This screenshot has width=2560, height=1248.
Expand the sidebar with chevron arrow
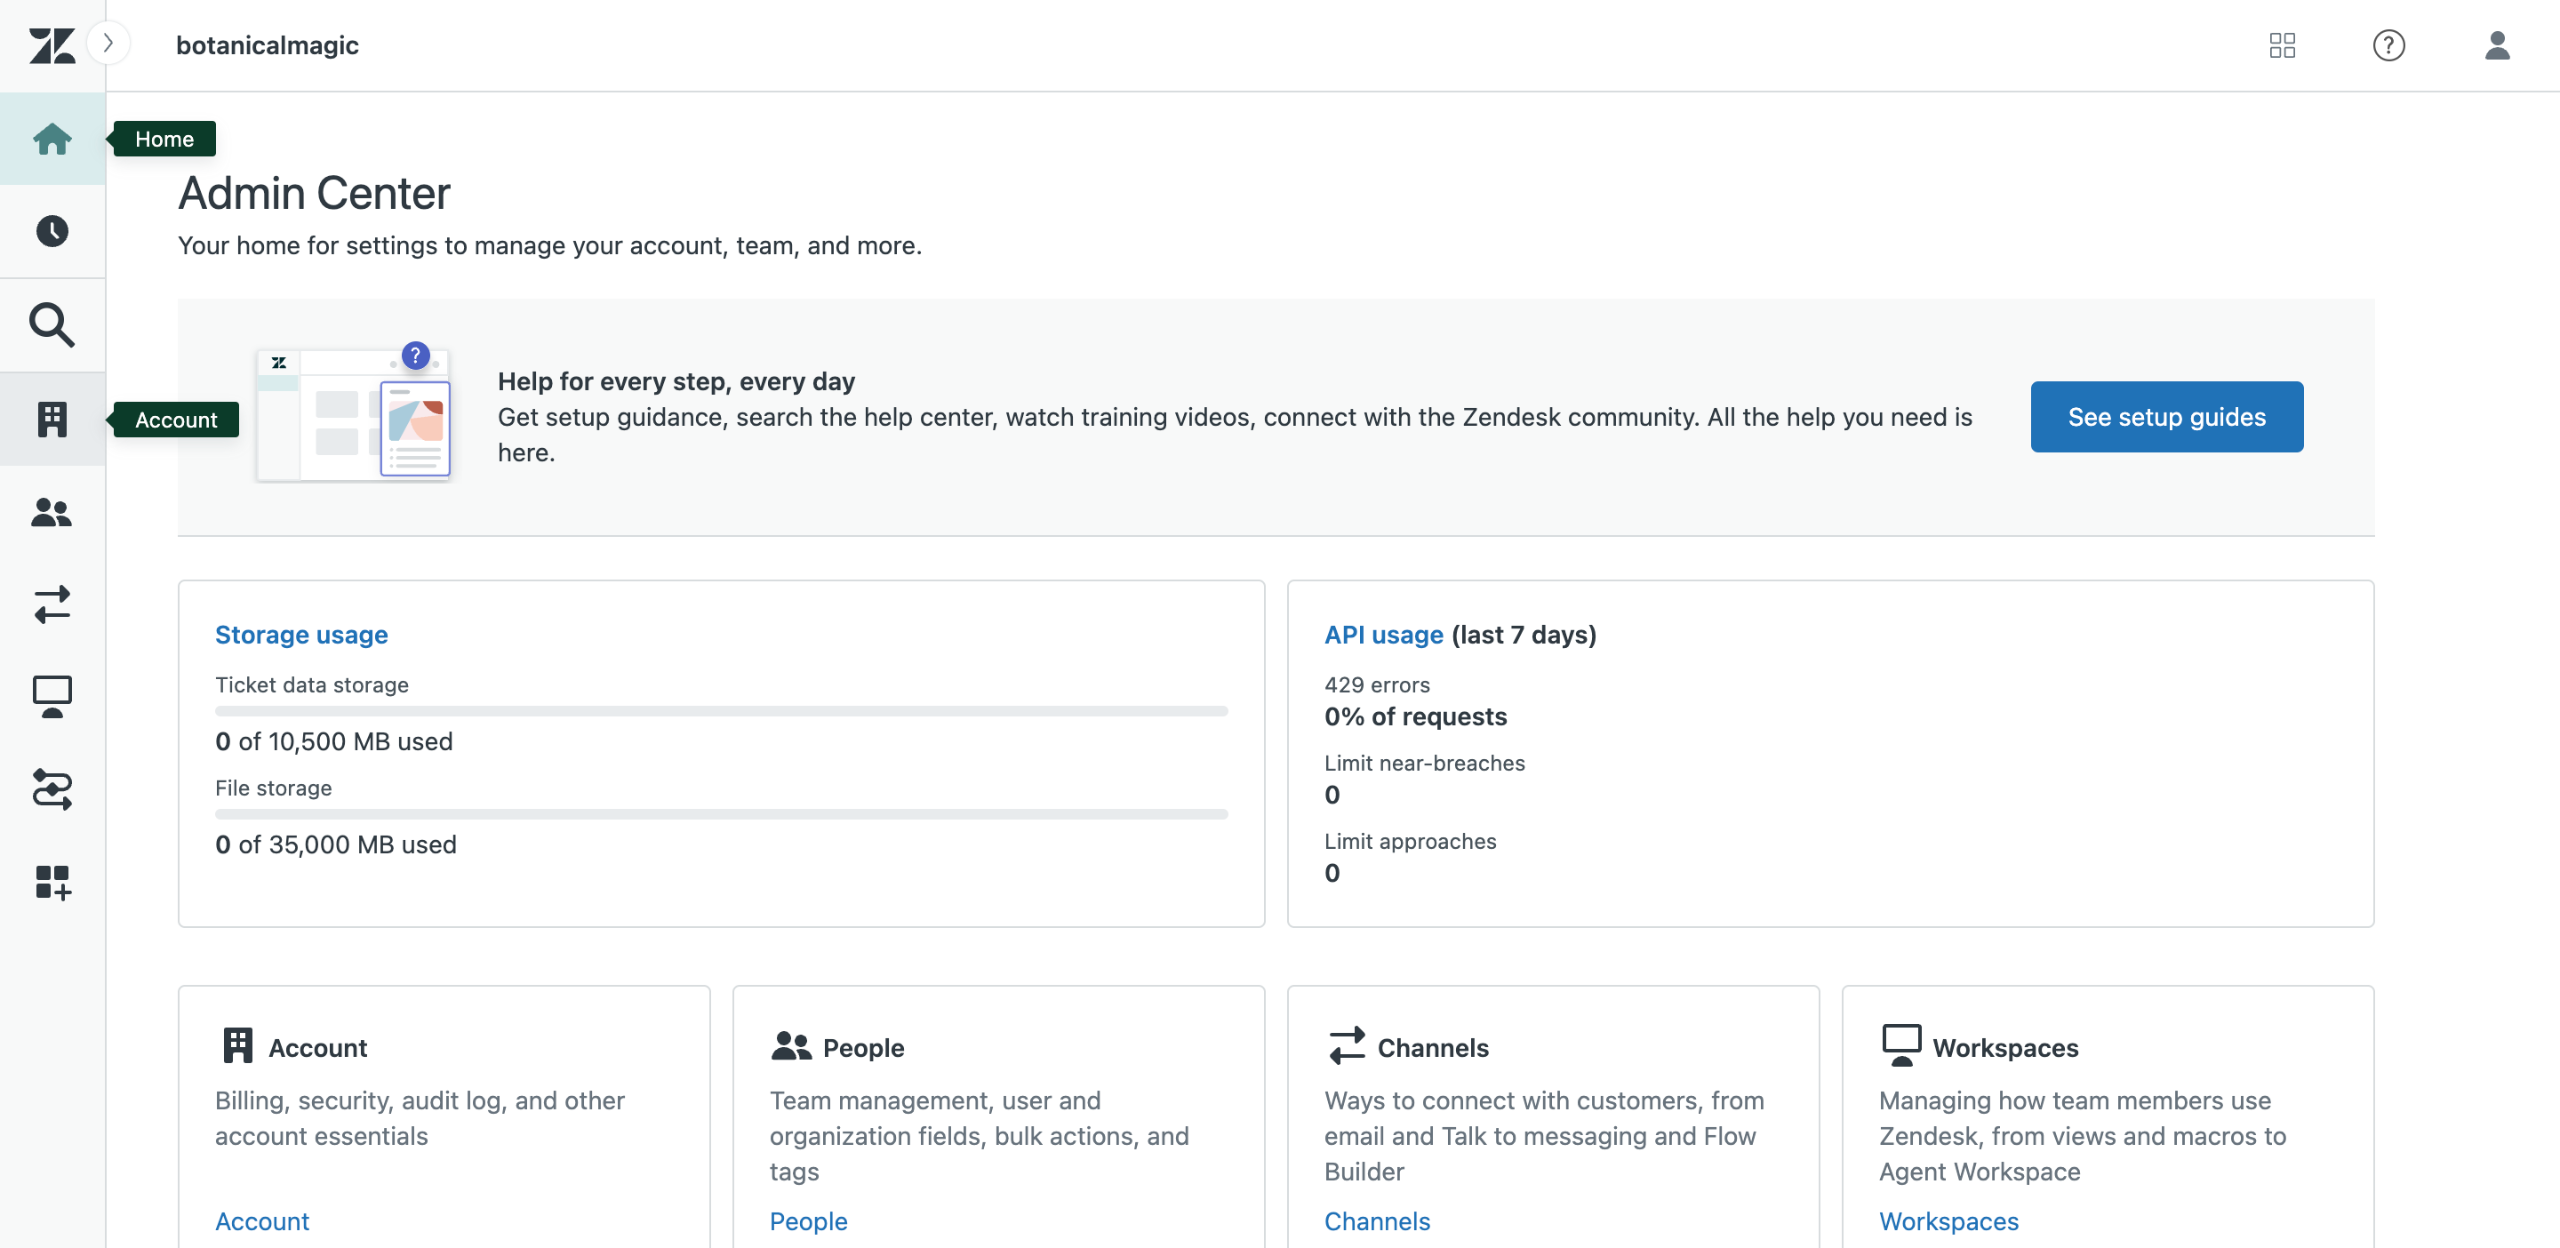click(108, 43)
